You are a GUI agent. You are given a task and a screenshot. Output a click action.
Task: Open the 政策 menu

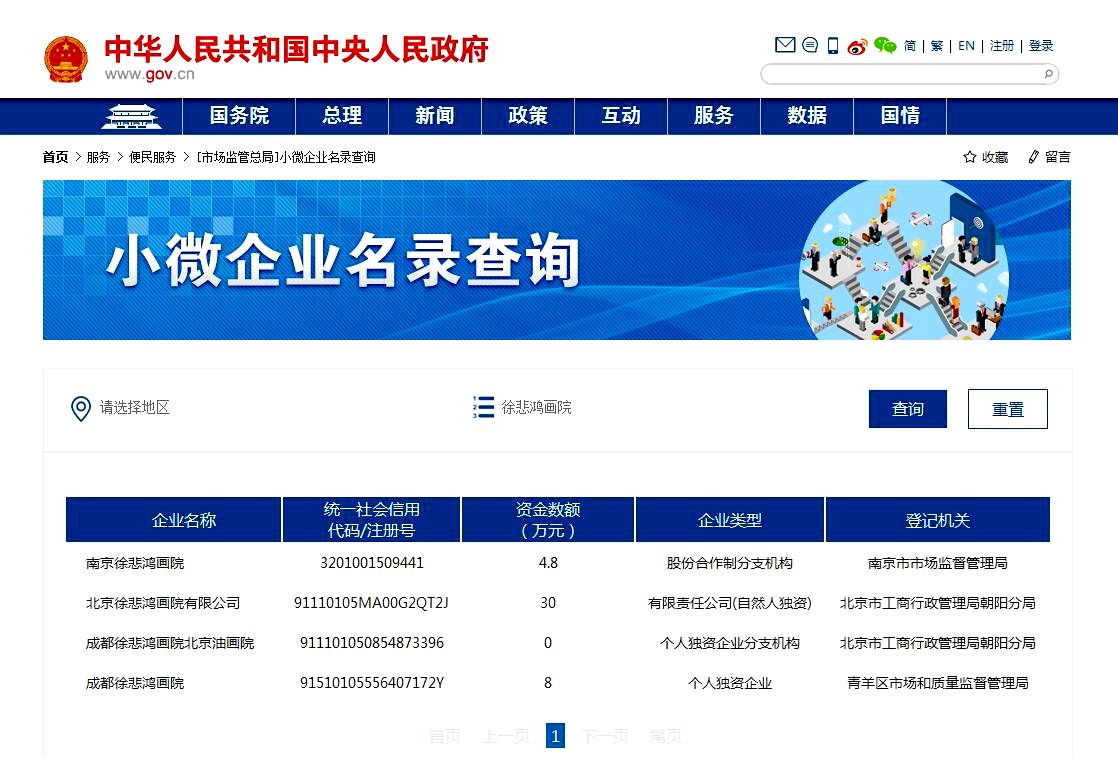coord(528,116)
